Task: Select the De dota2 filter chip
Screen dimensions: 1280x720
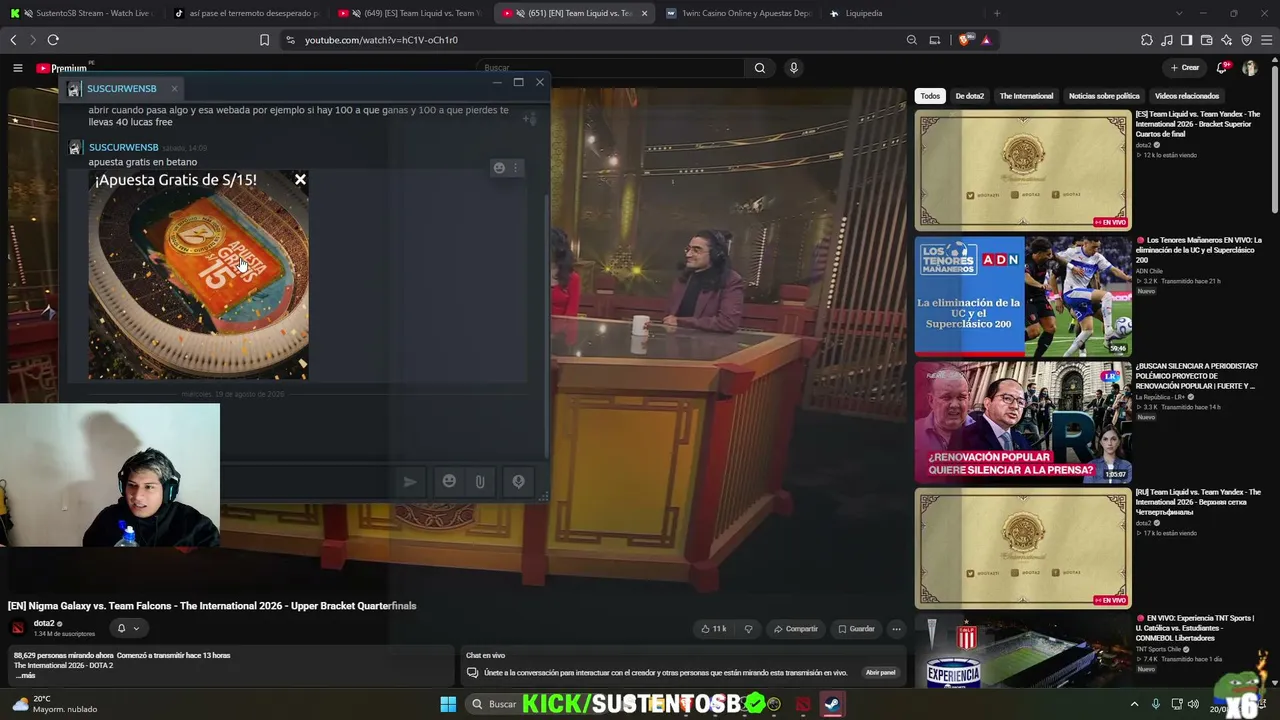Action: point(970,96)
